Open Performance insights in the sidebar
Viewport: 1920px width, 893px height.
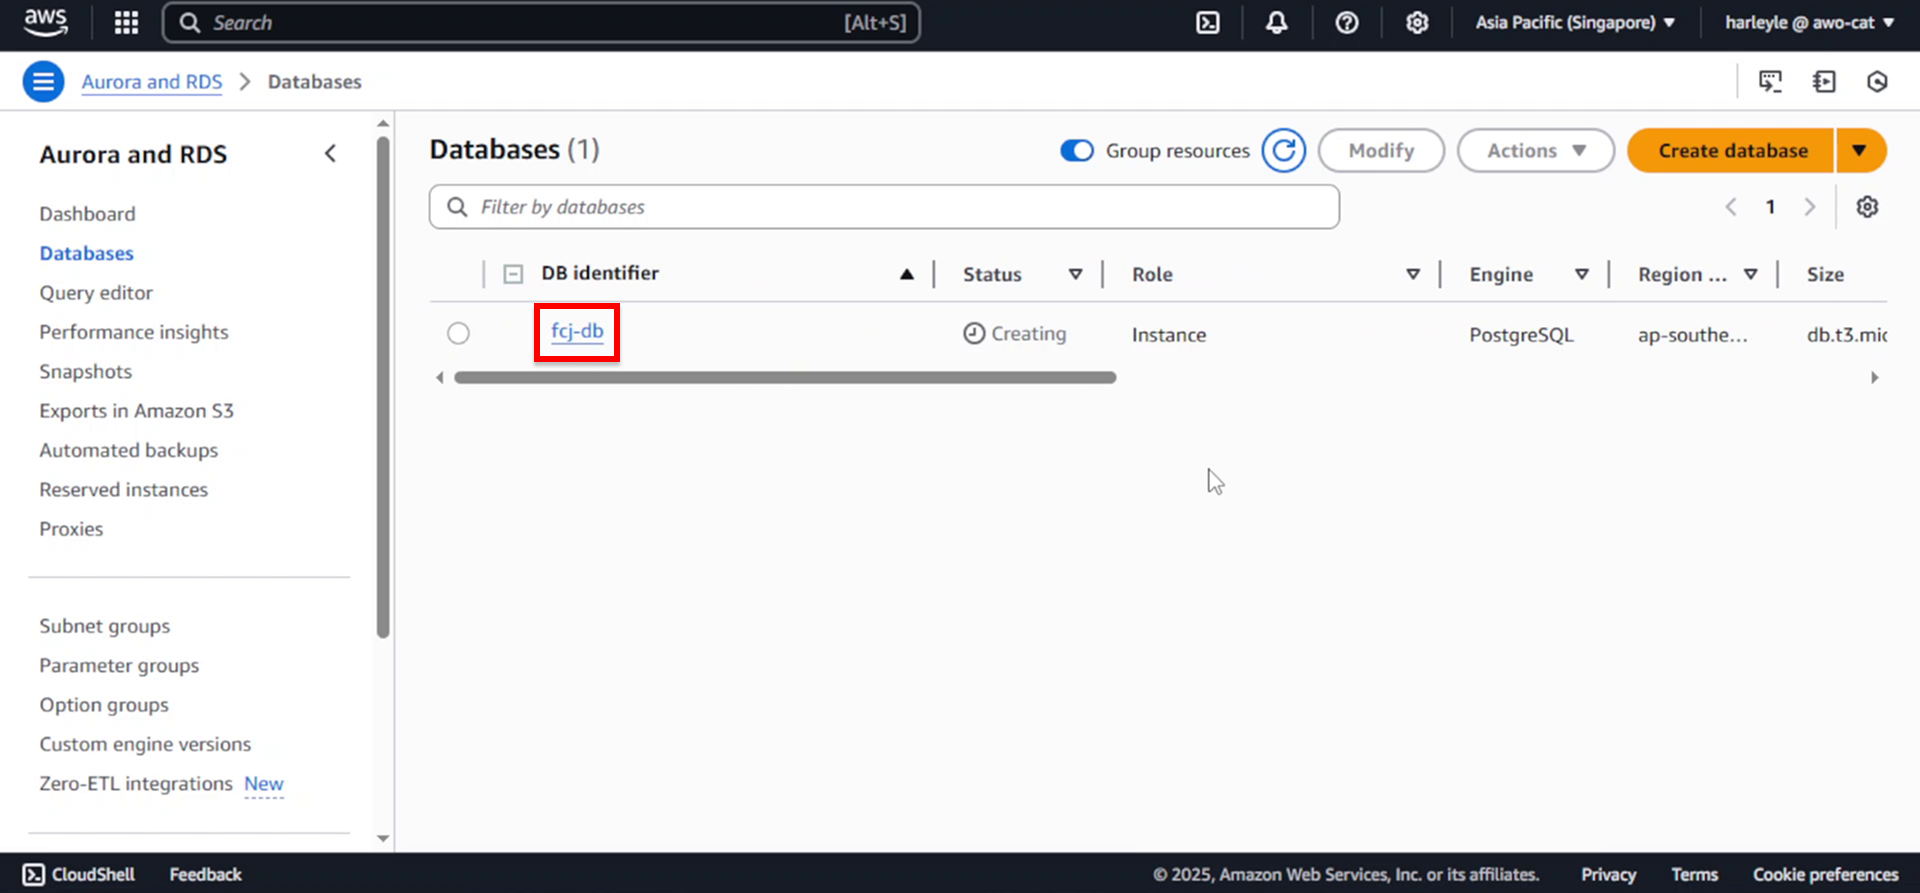[134, 332]
